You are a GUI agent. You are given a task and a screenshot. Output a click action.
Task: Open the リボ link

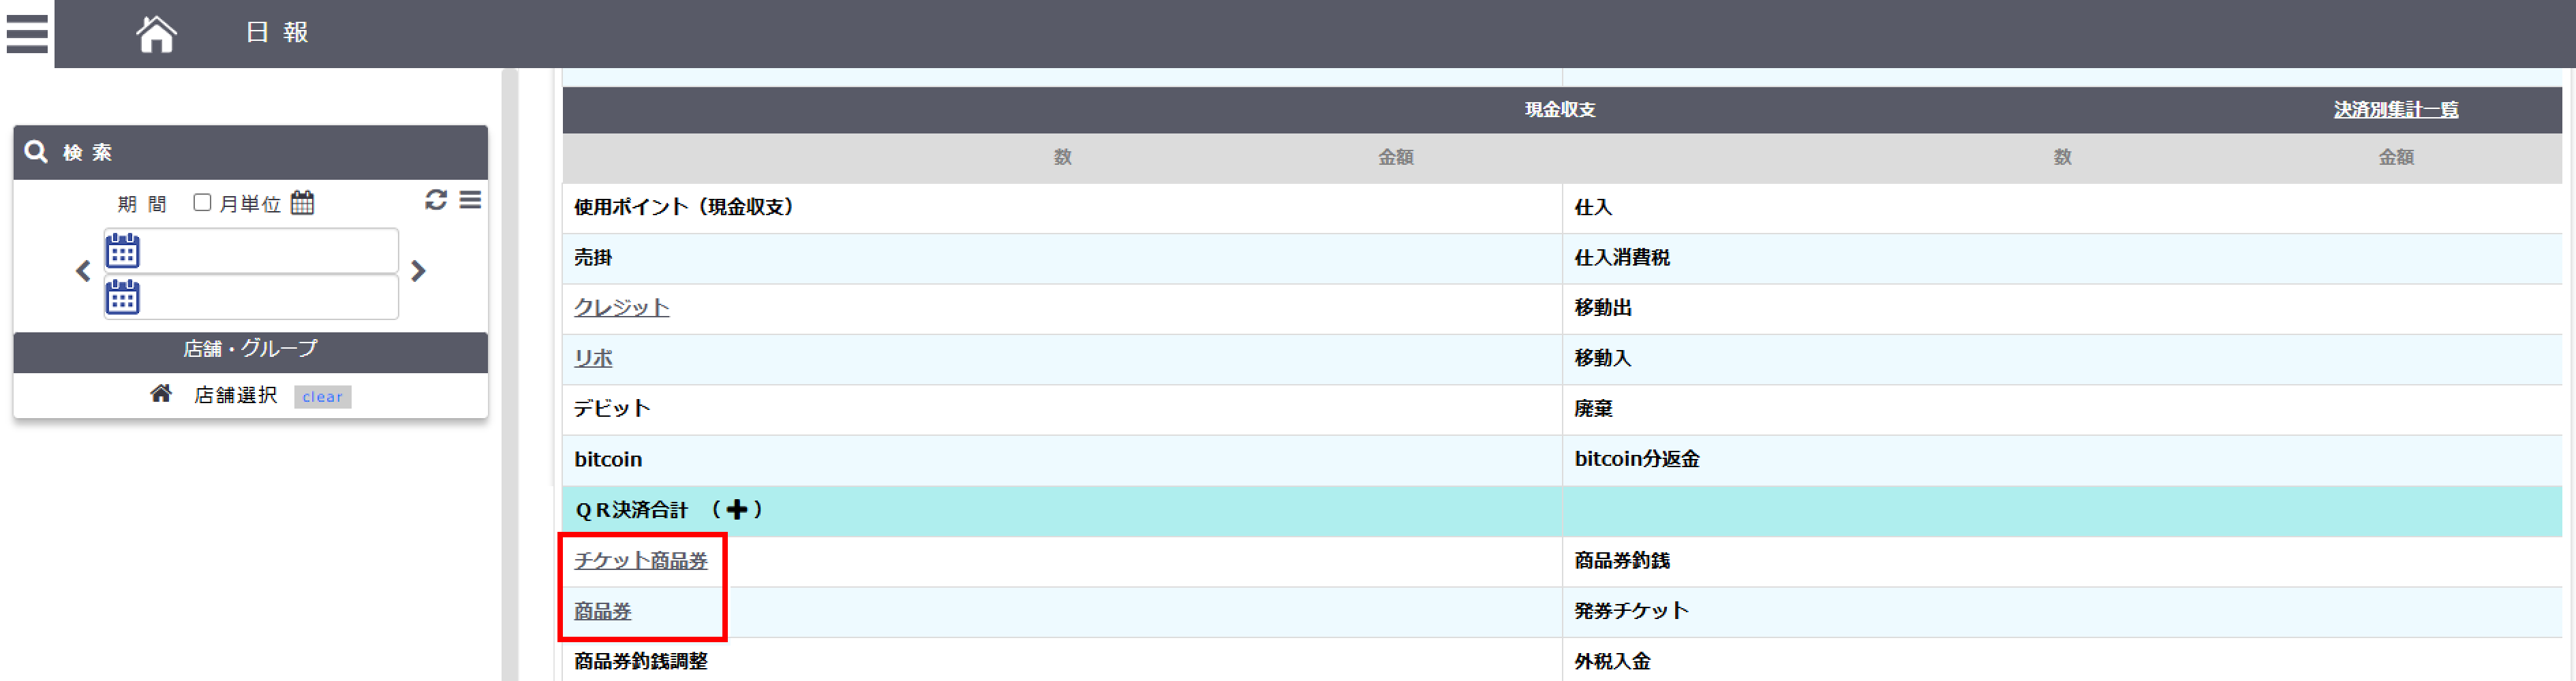pyautogui.click(x=593, y=358)
